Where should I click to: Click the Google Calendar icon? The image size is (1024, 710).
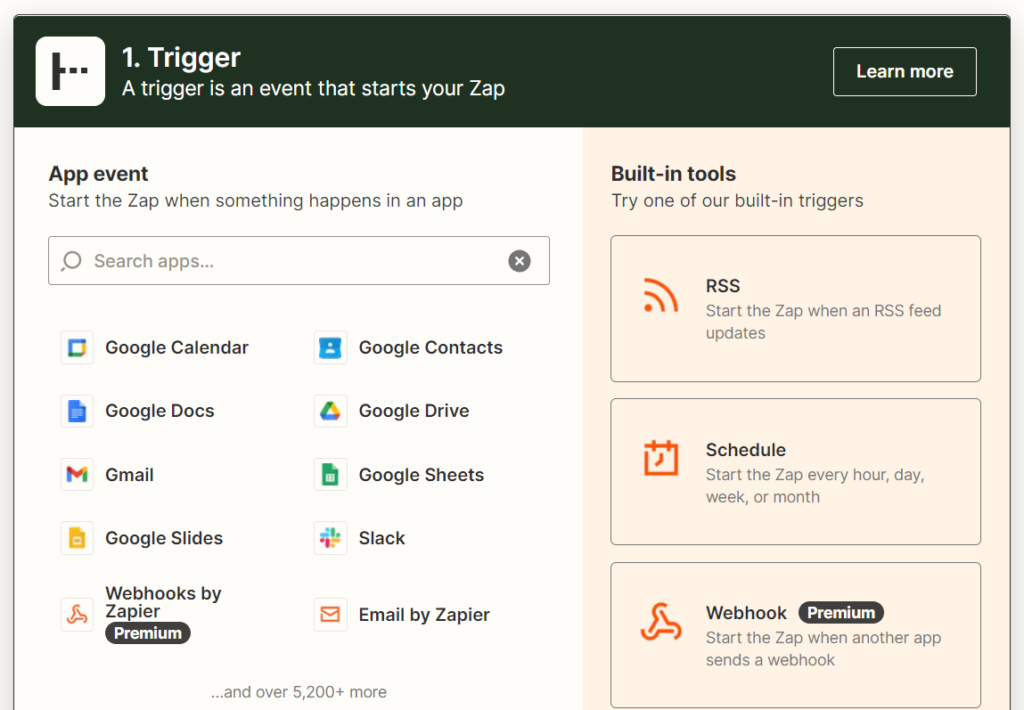point(77,347)
